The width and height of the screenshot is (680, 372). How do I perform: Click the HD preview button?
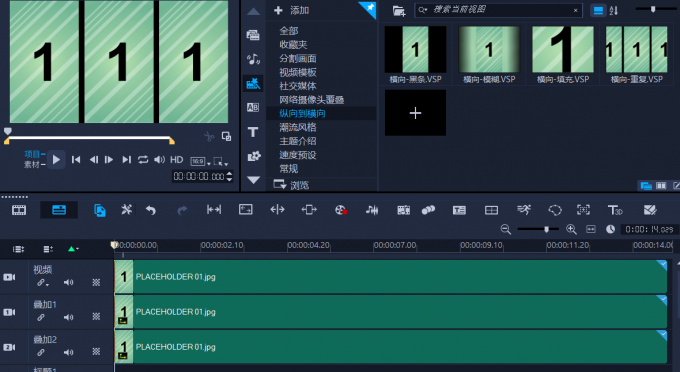[x=177, y=160]
